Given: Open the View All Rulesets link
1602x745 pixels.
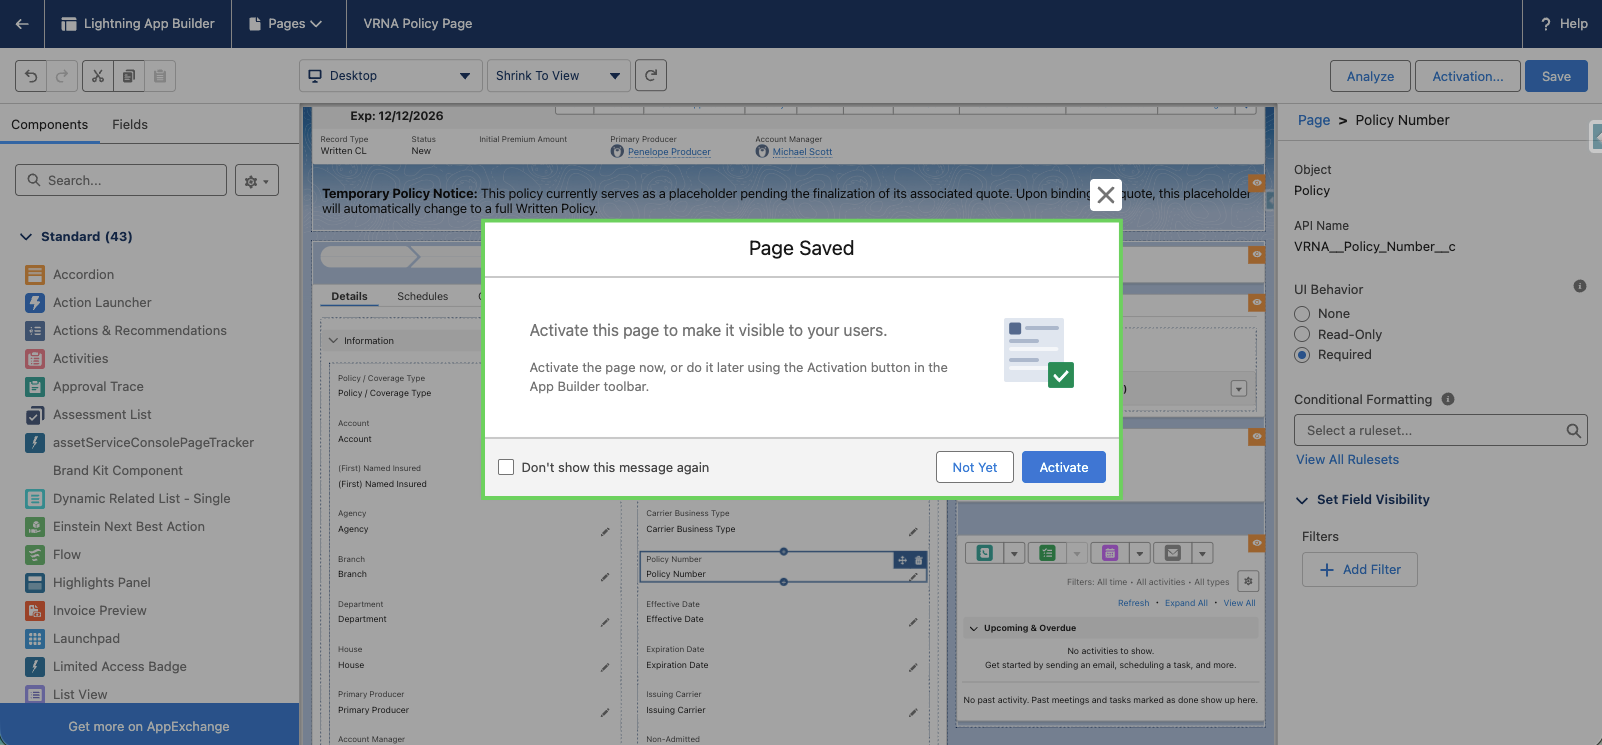Looking at the screenshot, I should (x=1348, y=460).
